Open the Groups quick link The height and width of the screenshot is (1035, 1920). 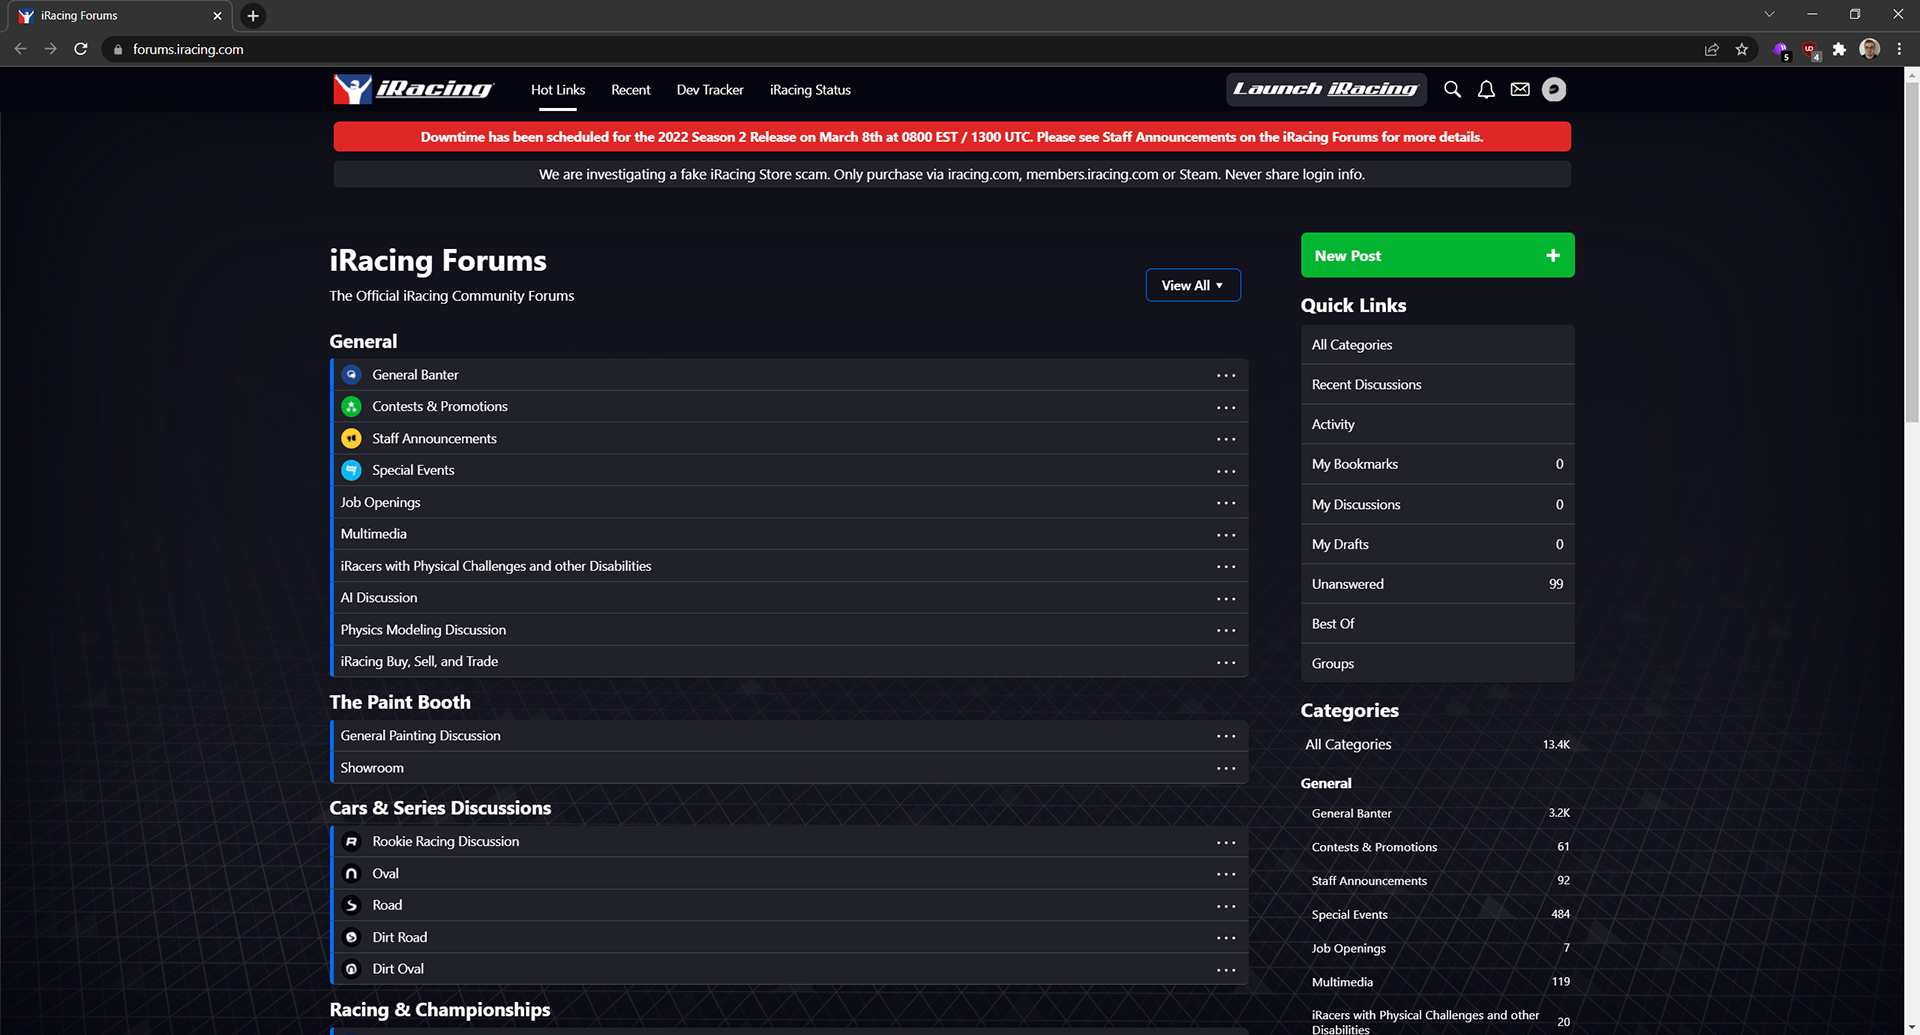pyautogui.click(x=1437, y=664)
